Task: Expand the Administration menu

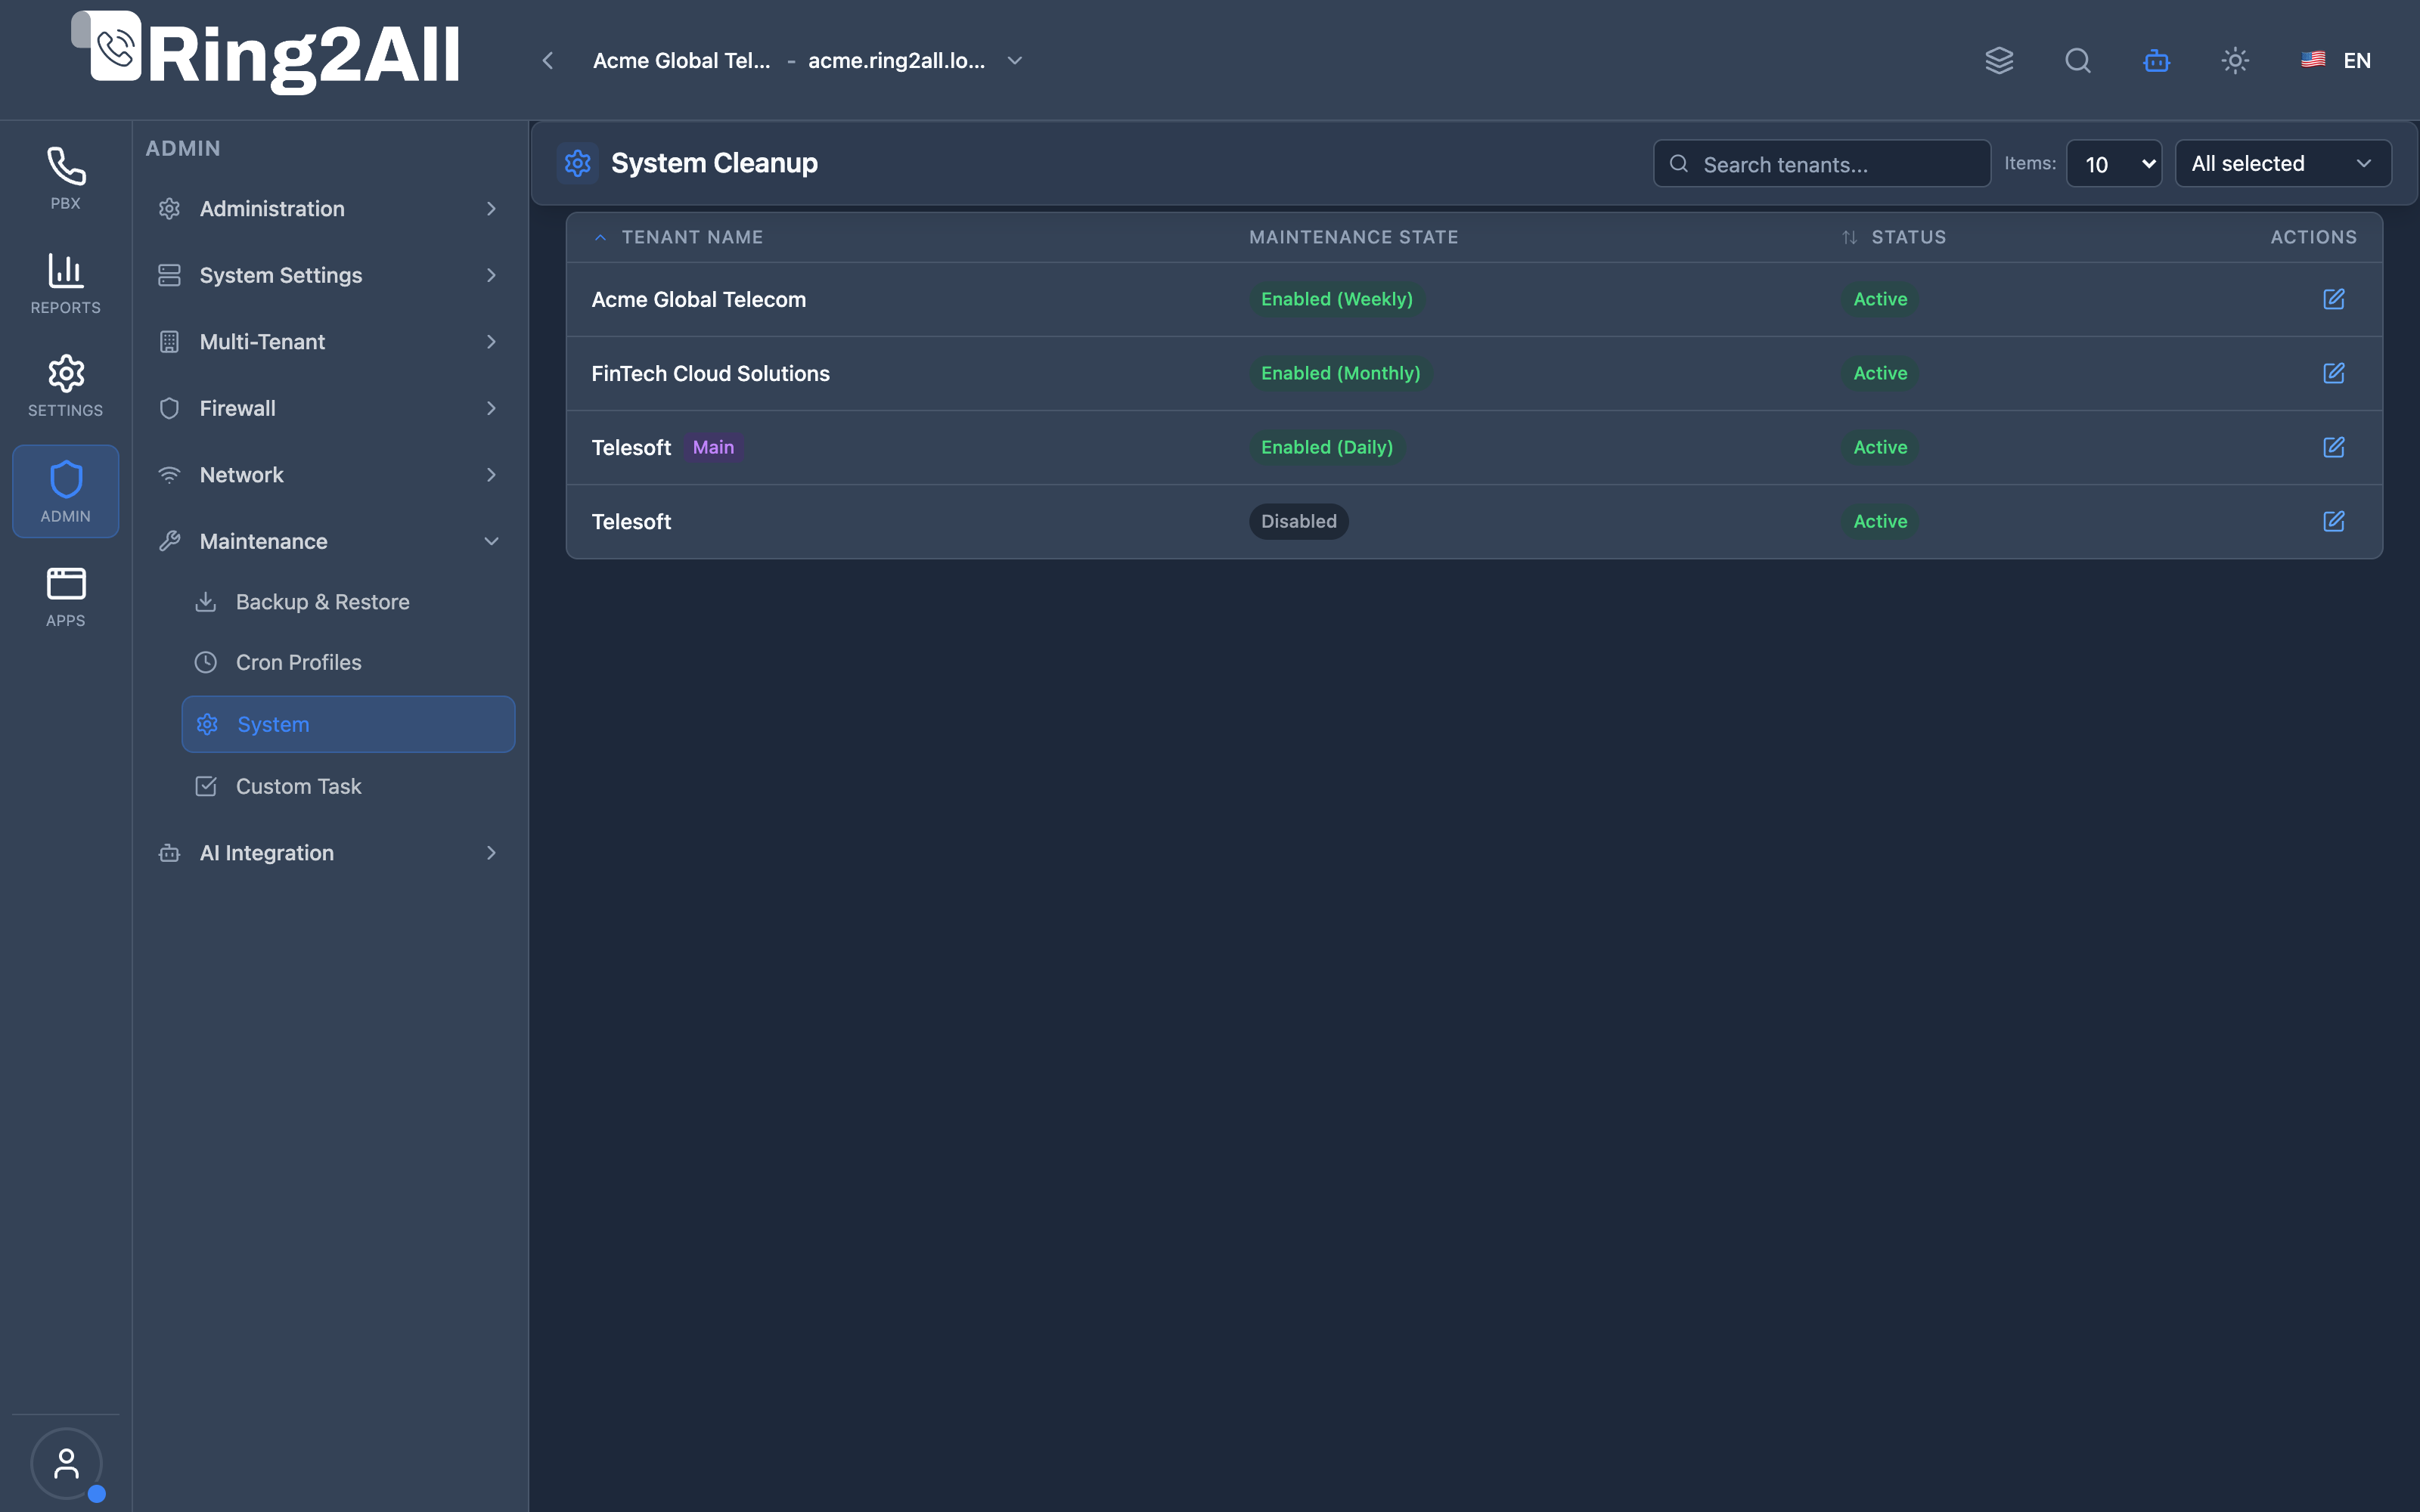Action: (x=329, y=209)
